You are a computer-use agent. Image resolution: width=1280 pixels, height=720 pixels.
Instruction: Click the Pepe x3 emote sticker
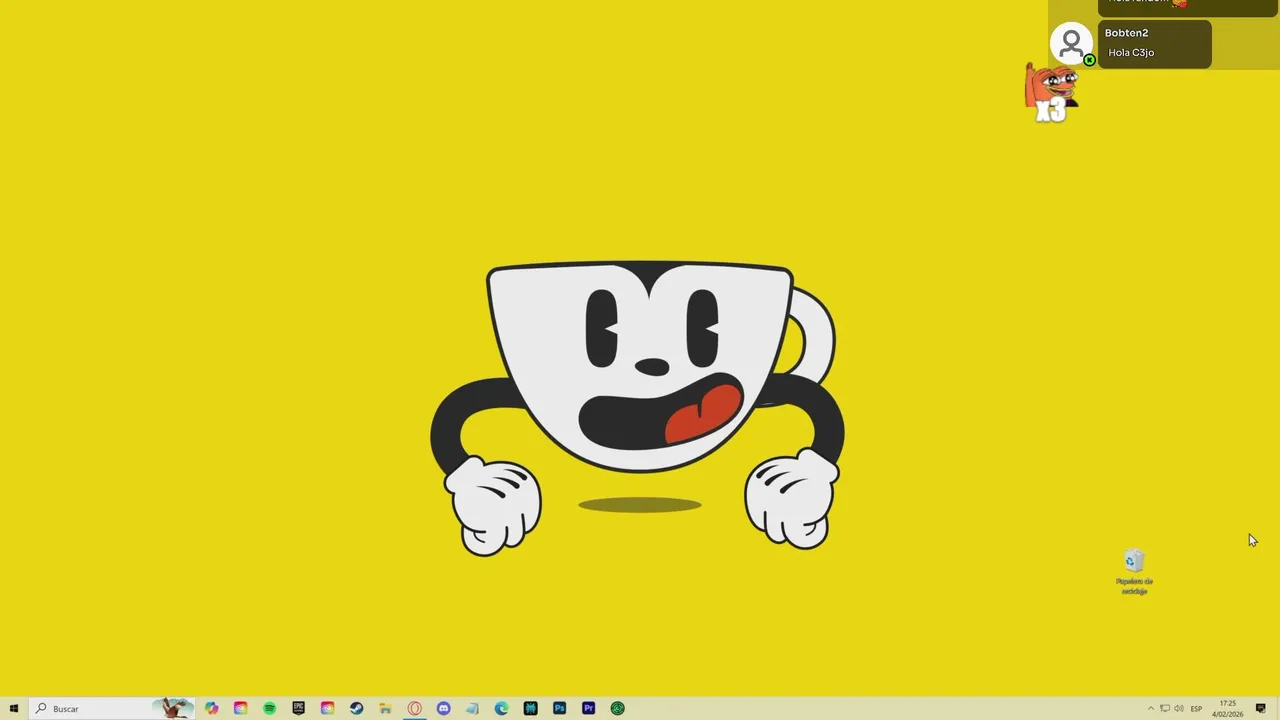[1051, 92]
